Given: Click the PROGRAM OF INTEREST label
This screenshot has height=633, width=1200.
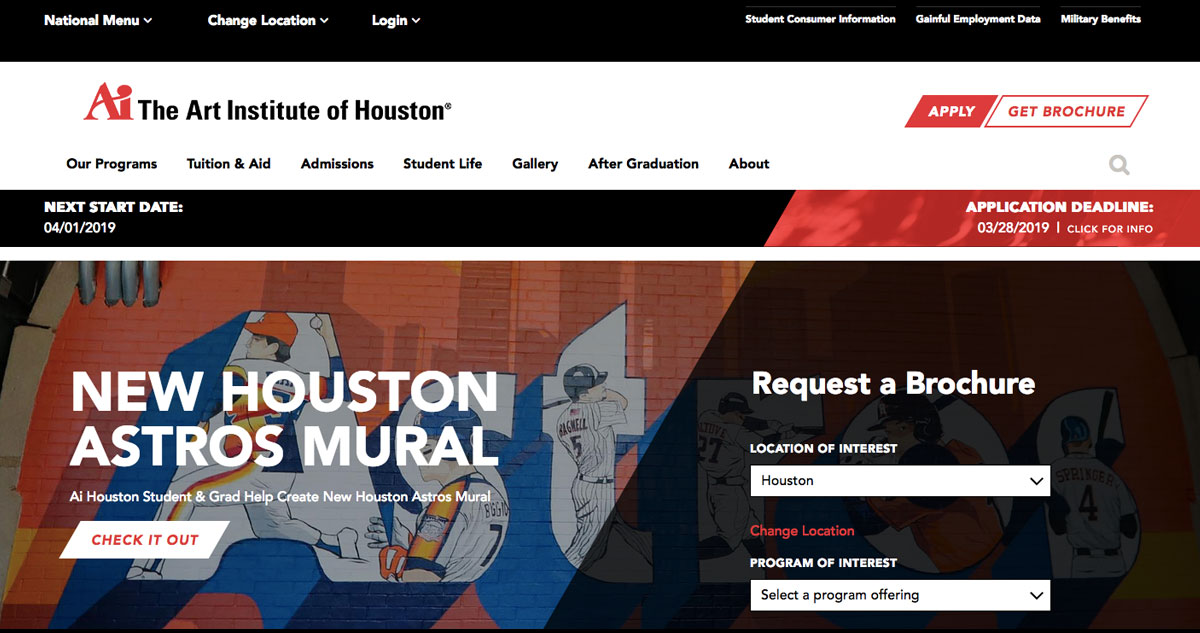Looking at the screenshot, I should 824,563.
